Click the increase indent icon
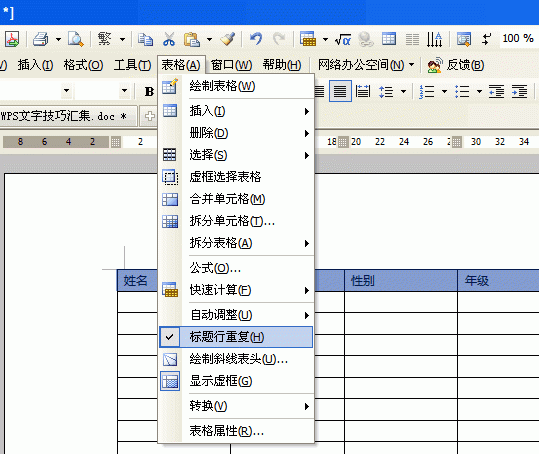 pyautogui.click(x=519, y=92)
